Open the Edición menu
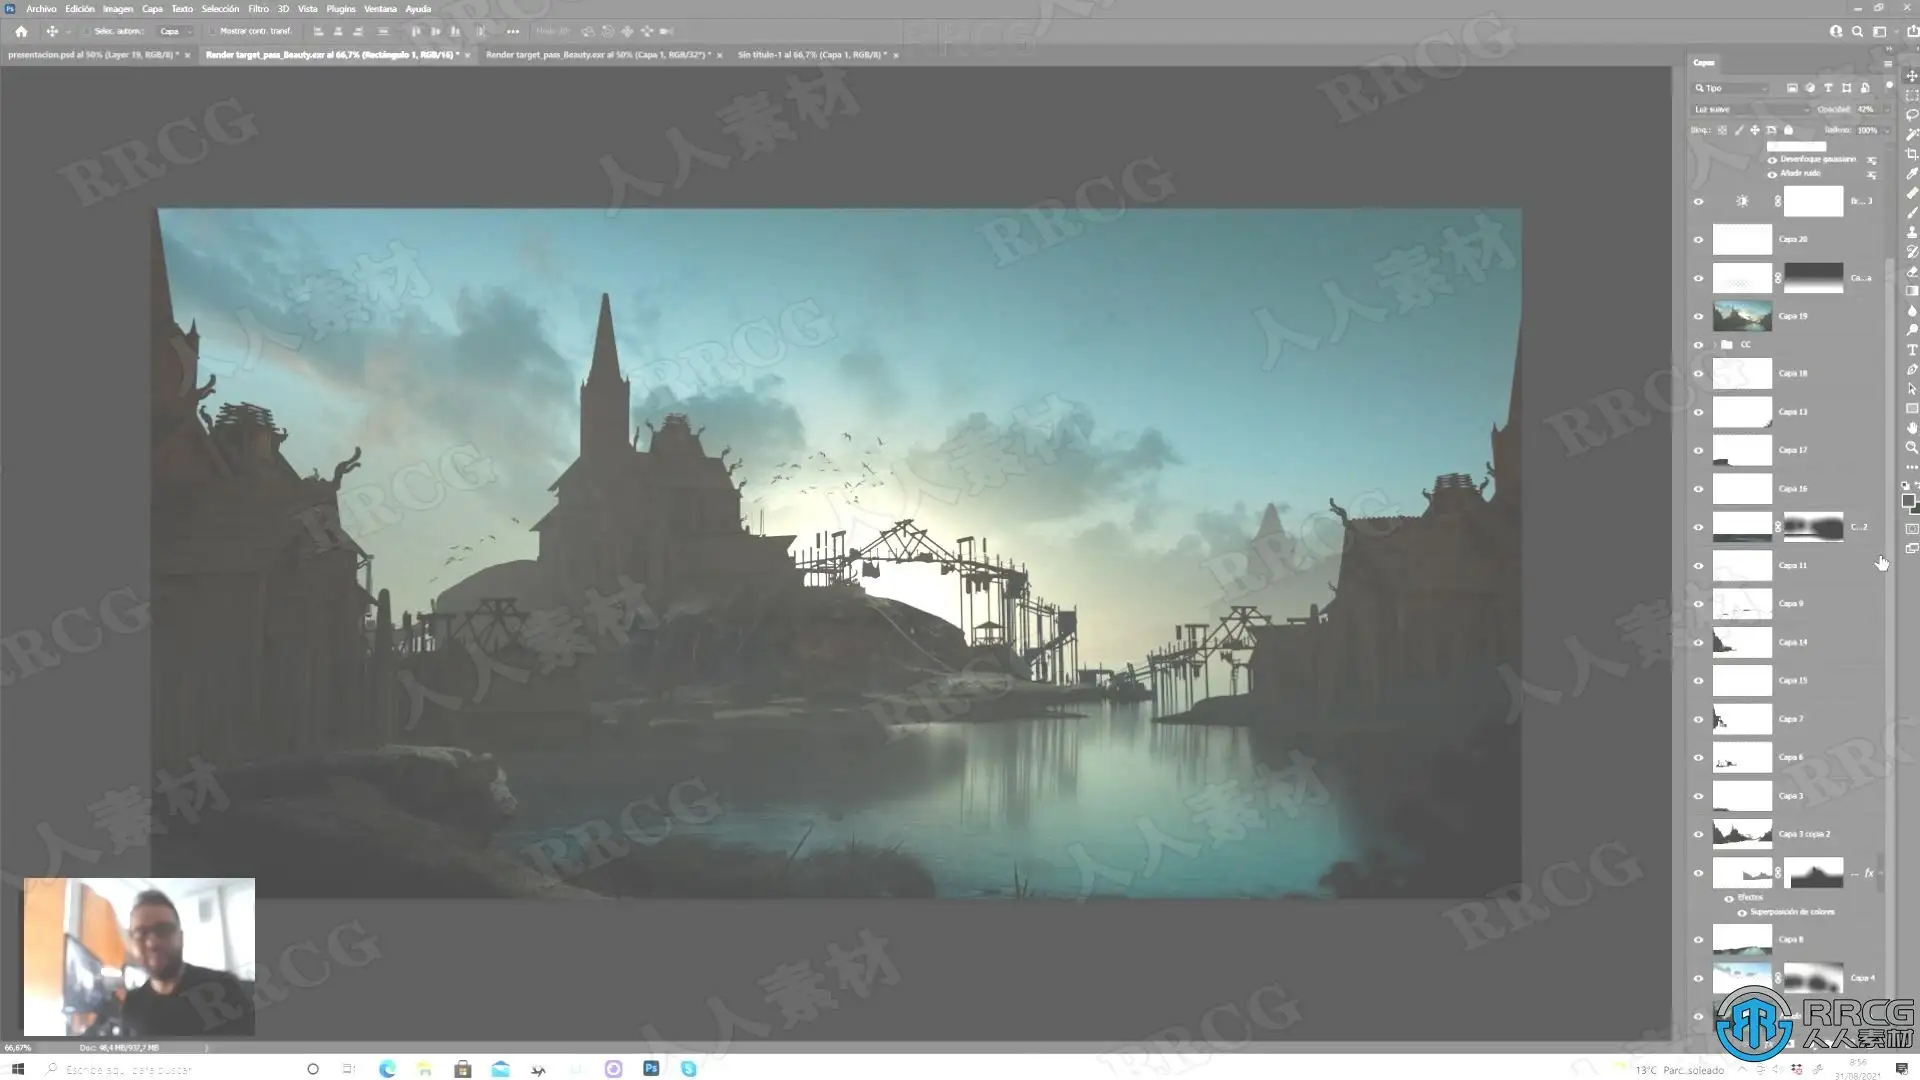 point(80,9)
